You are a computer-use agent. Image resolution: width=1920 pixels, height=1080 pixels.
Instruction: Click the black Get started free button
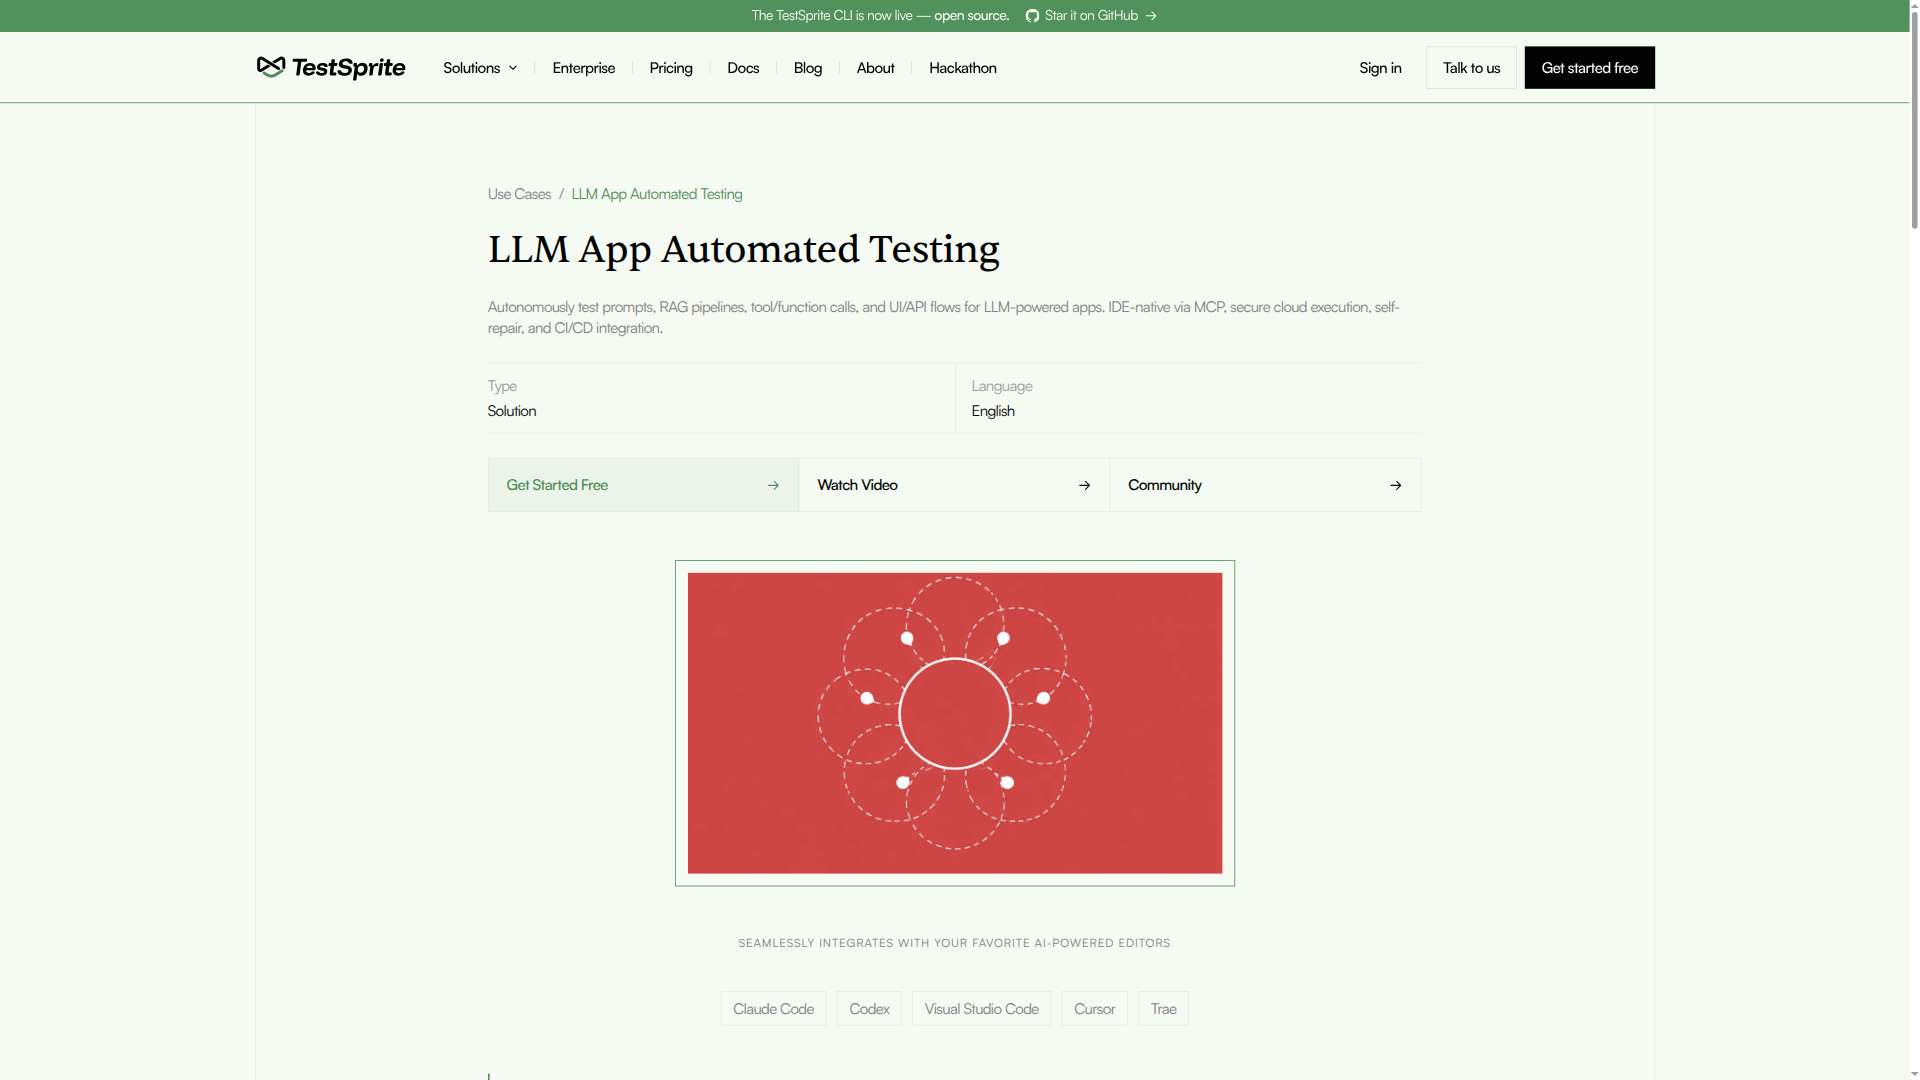1589,68
